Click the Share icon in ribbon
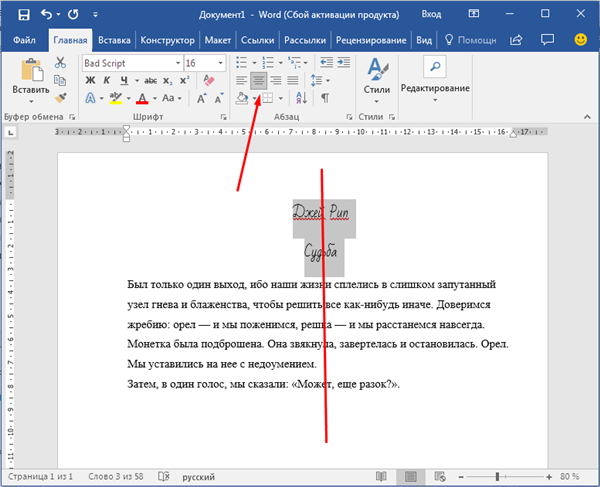 [x=517, y=40]
